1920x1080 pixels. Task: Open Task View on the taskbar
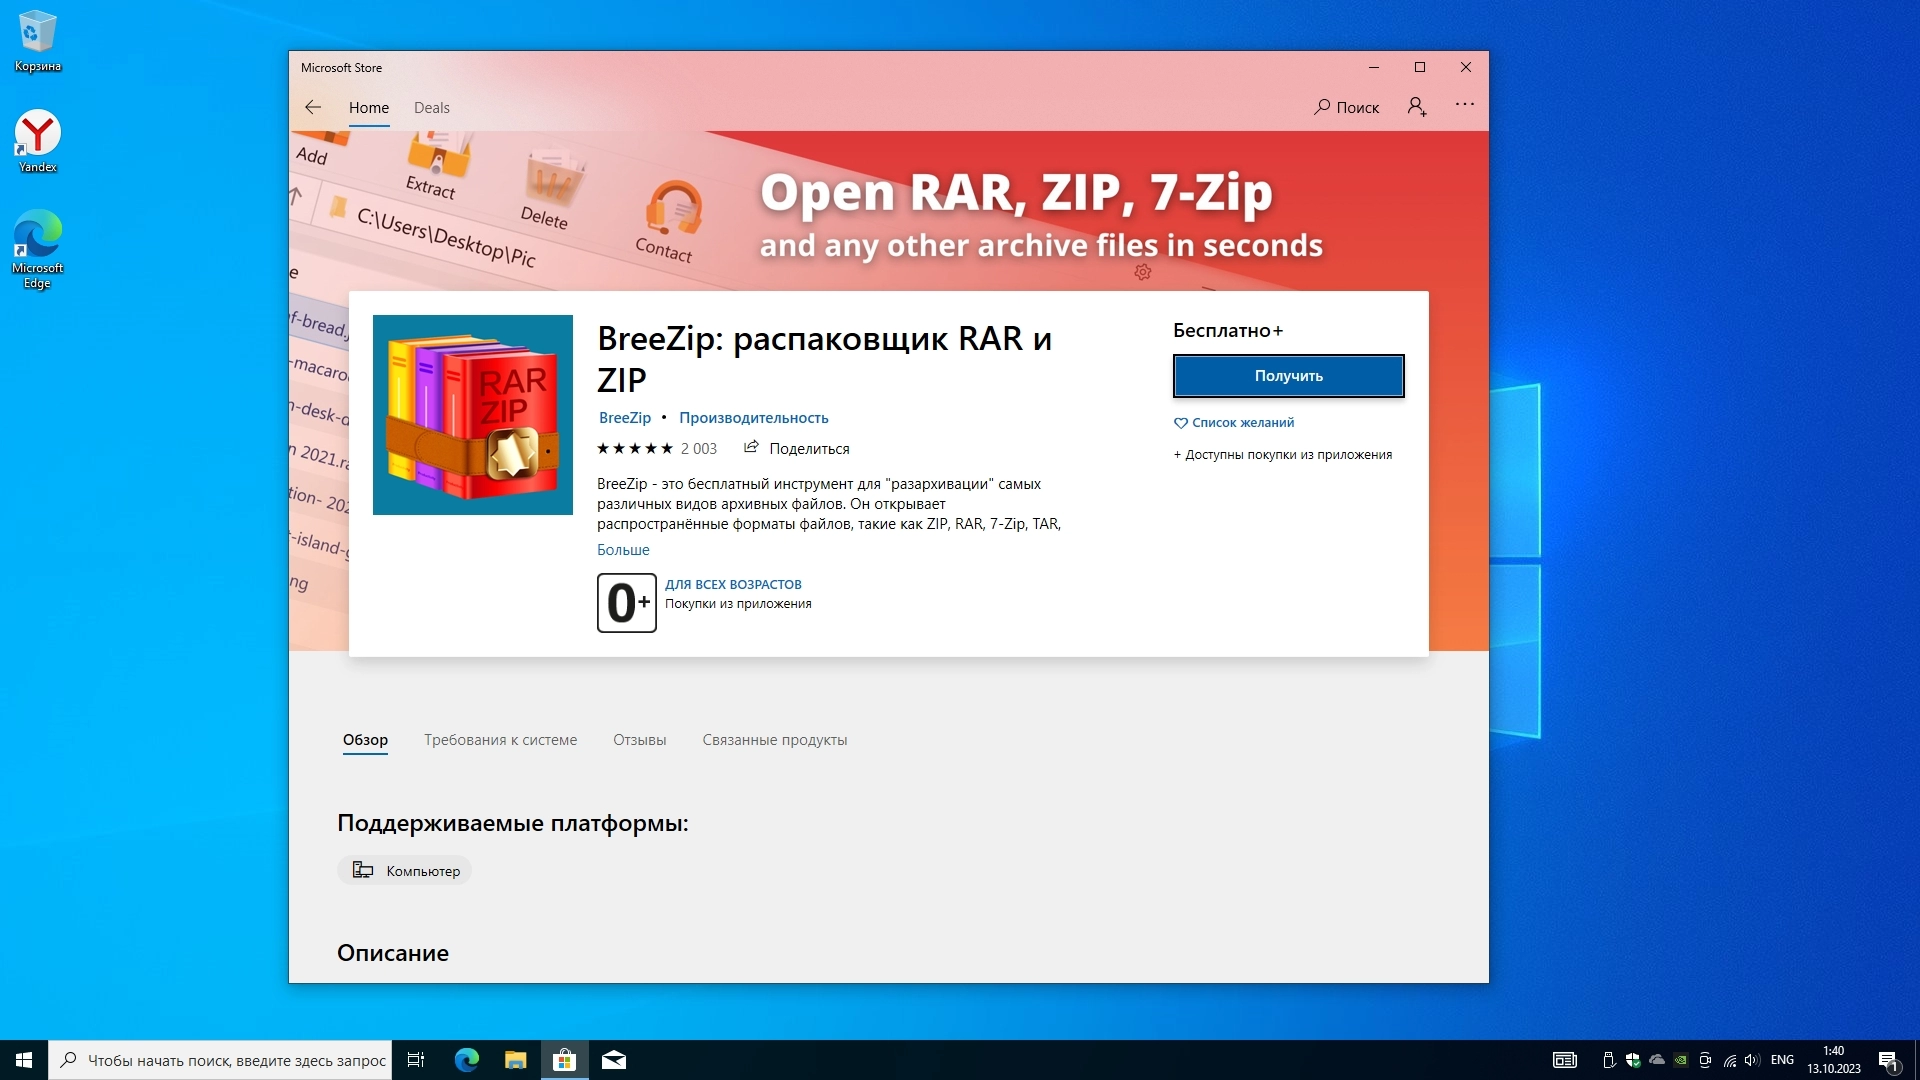point(416,1060)
